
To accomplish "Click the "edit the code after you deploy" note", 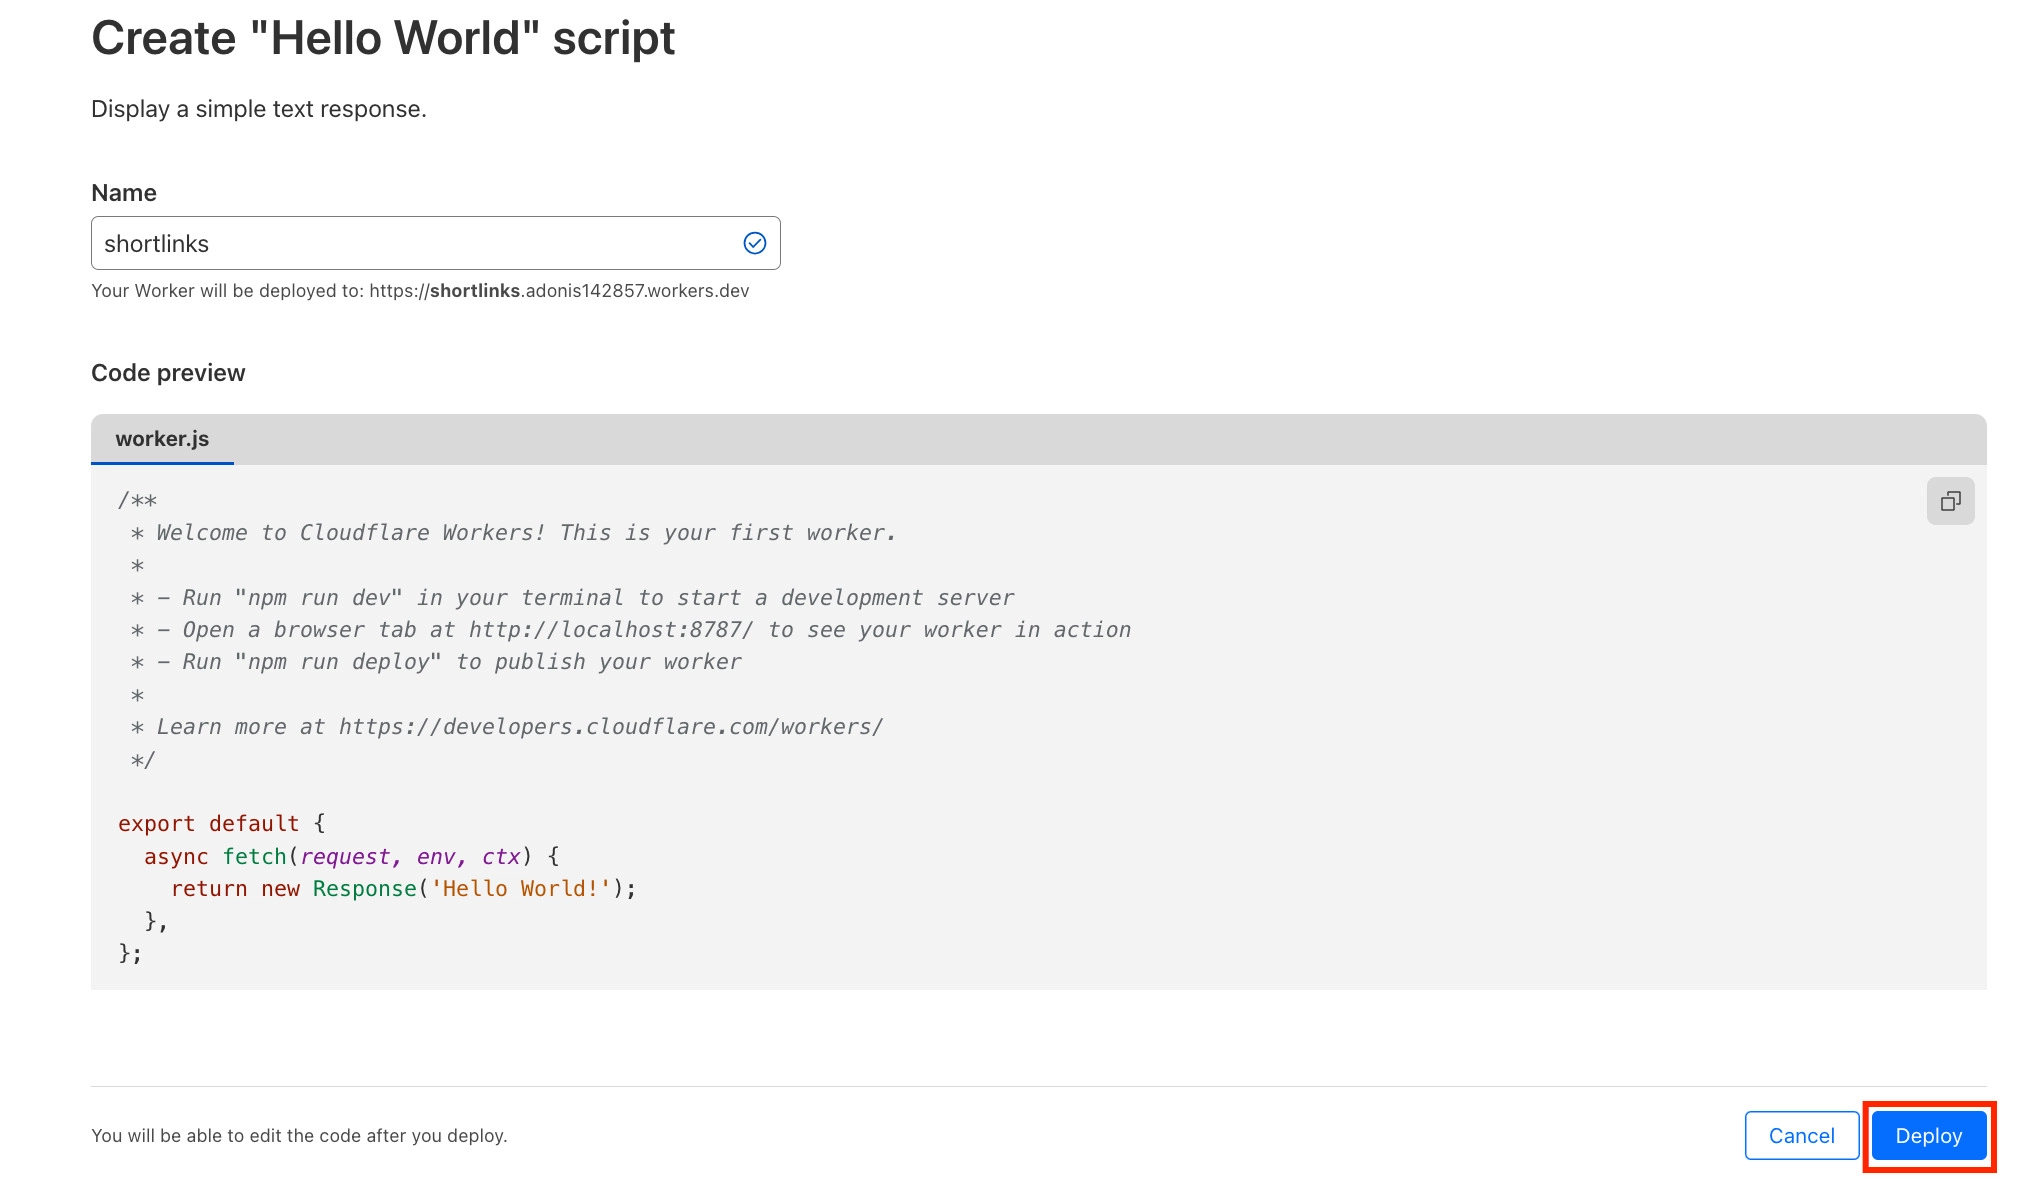I will pyautogui.click(x=299, y=1136).
